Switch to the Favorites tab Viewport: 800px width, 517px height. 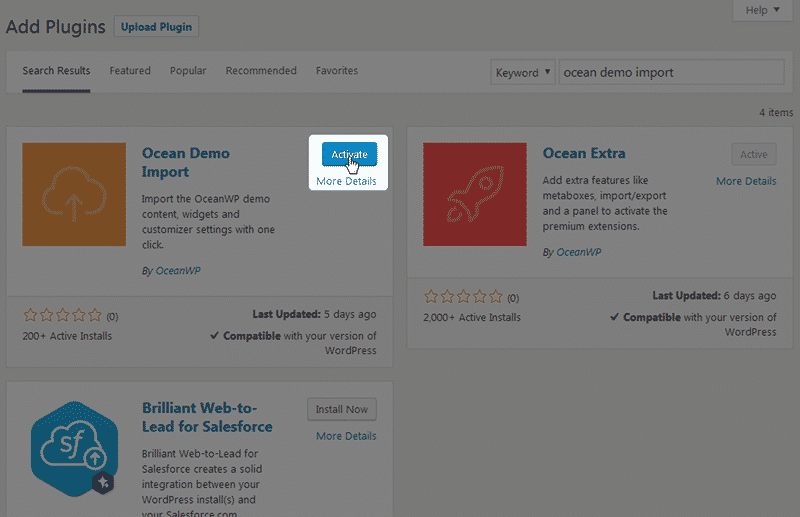[x=337, y=71]
